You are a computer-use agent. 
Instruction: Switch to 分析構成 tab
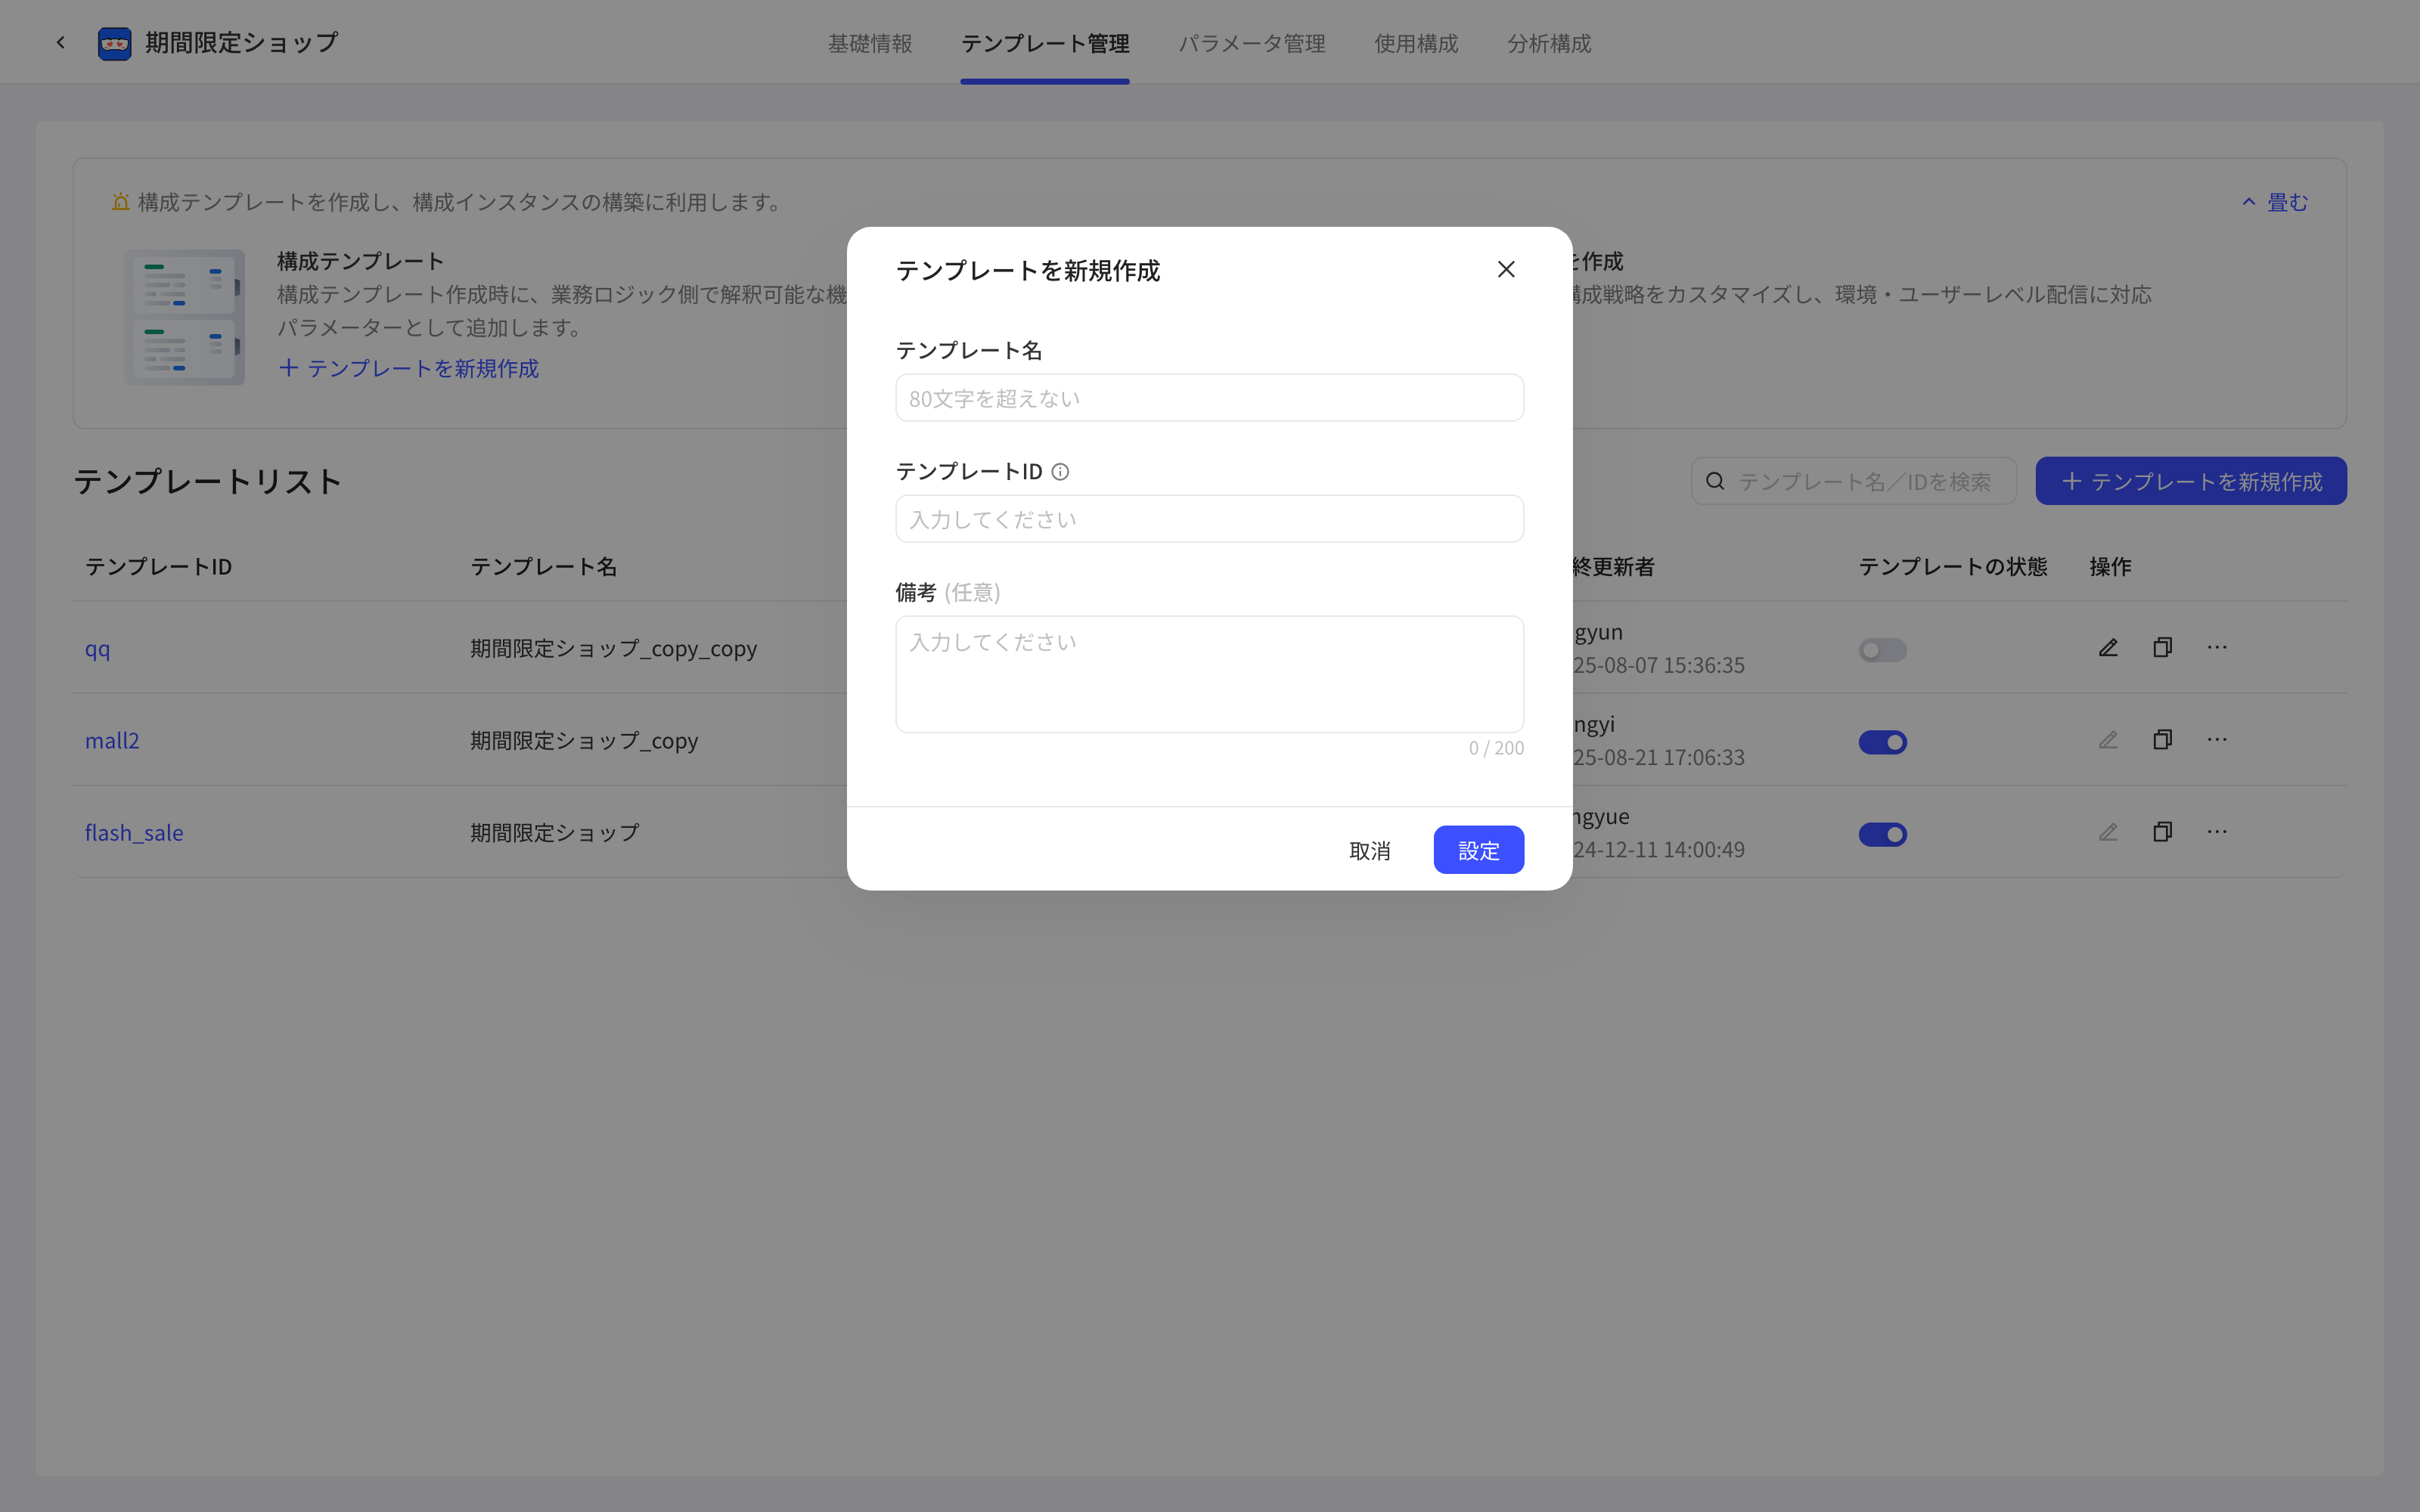coord(1549,43)
